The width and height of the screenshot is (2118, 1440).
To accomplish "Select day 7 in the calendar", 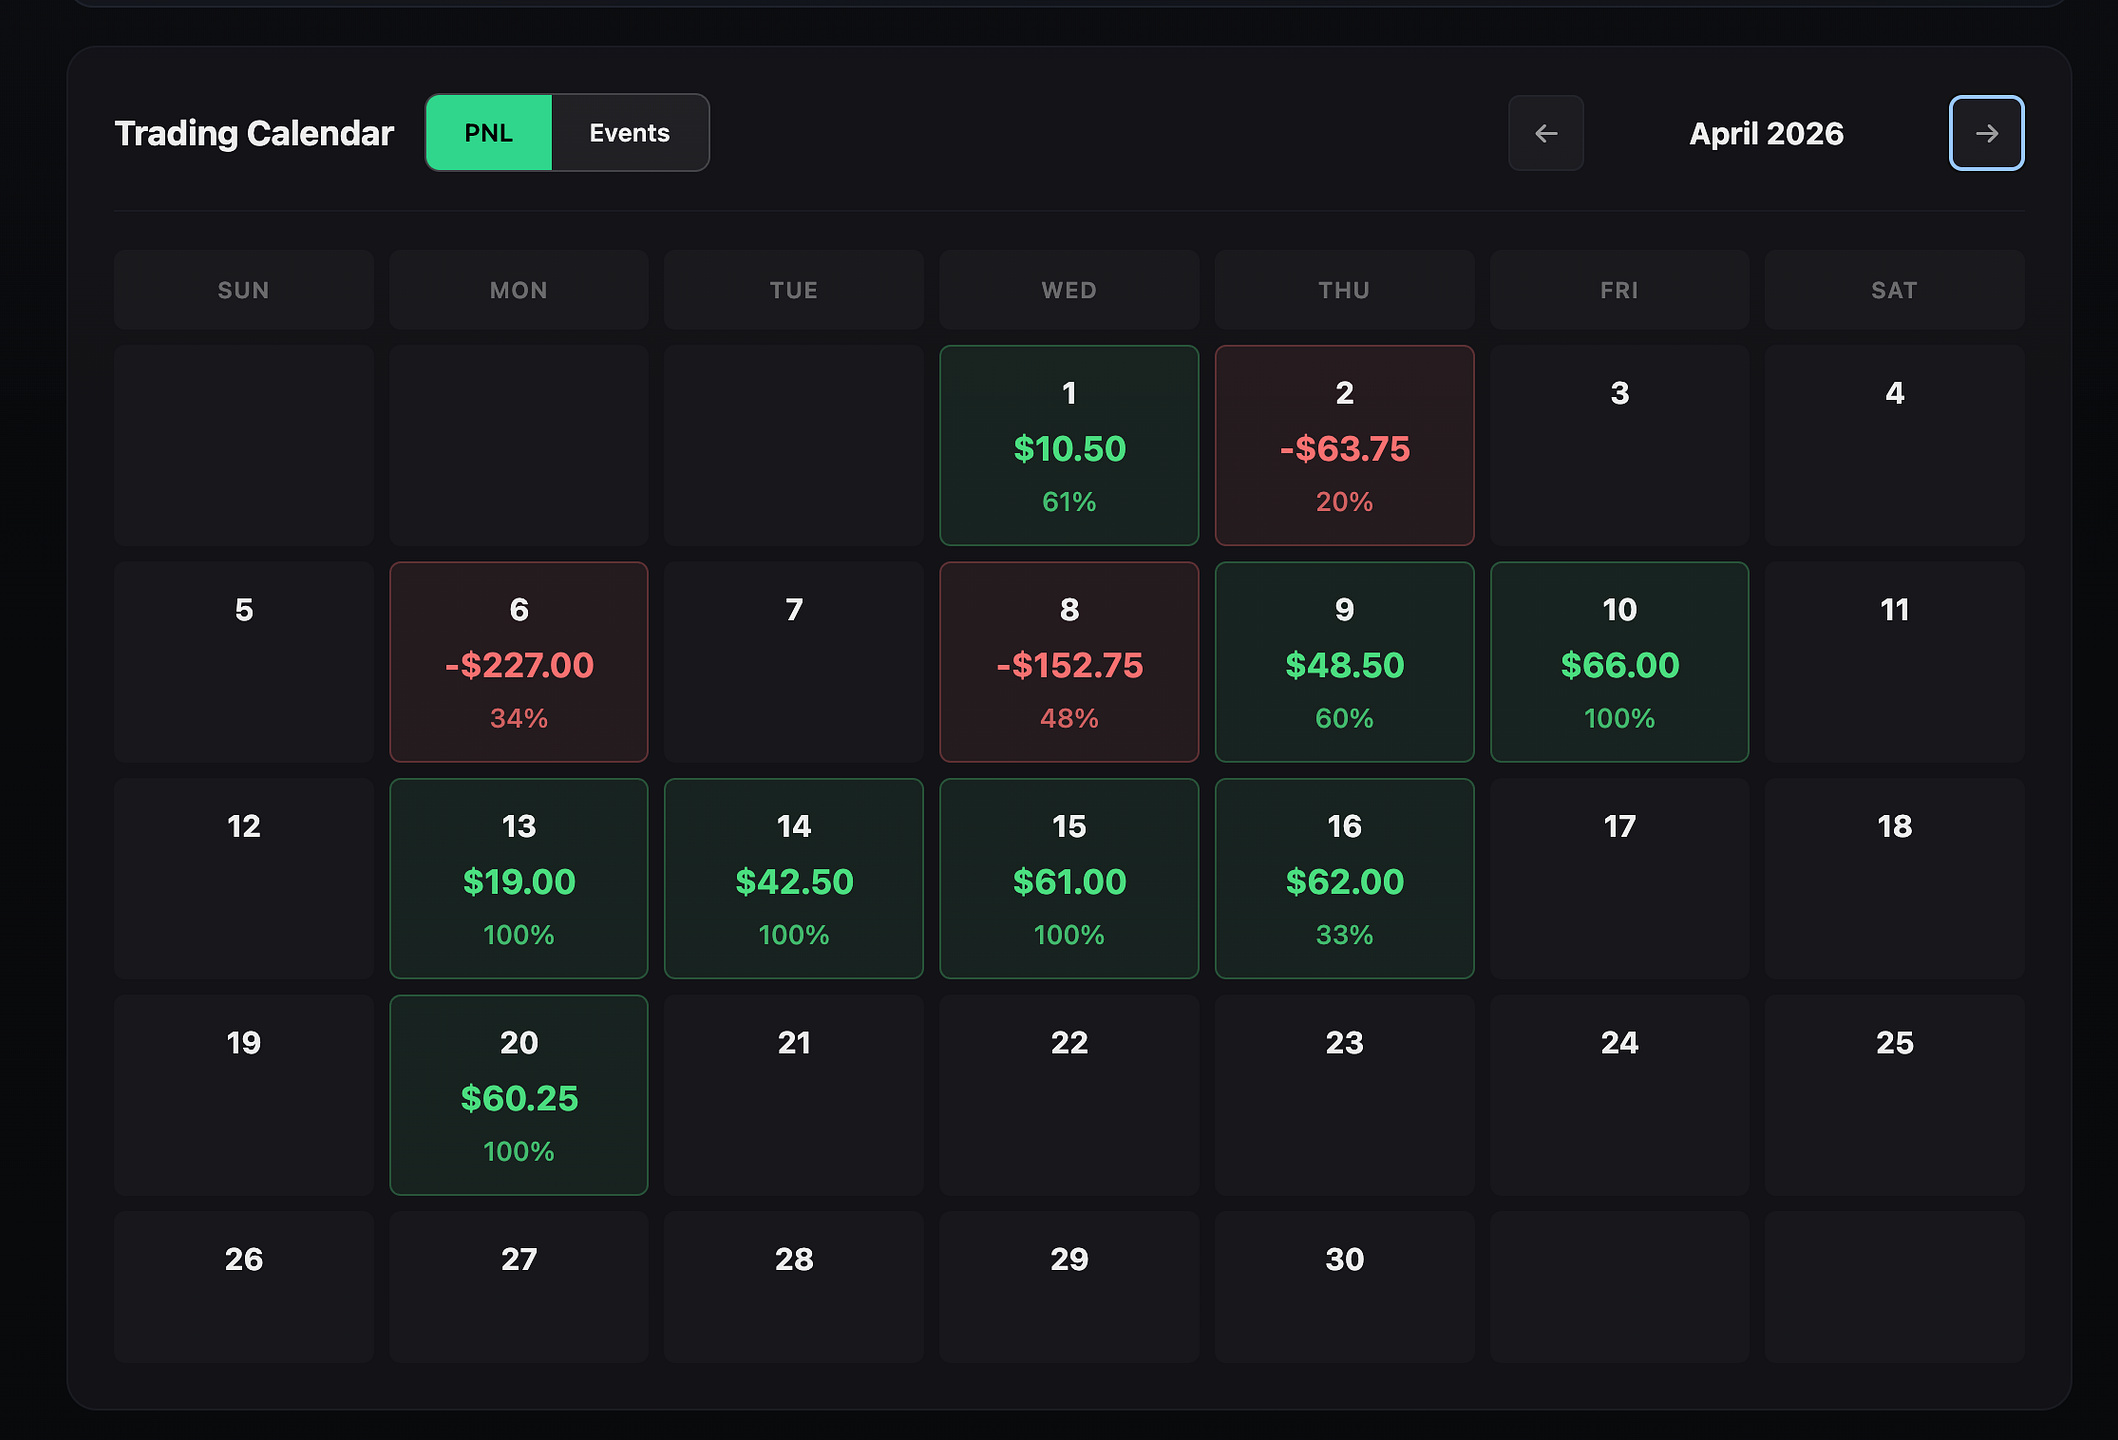I will coord(794,662).
